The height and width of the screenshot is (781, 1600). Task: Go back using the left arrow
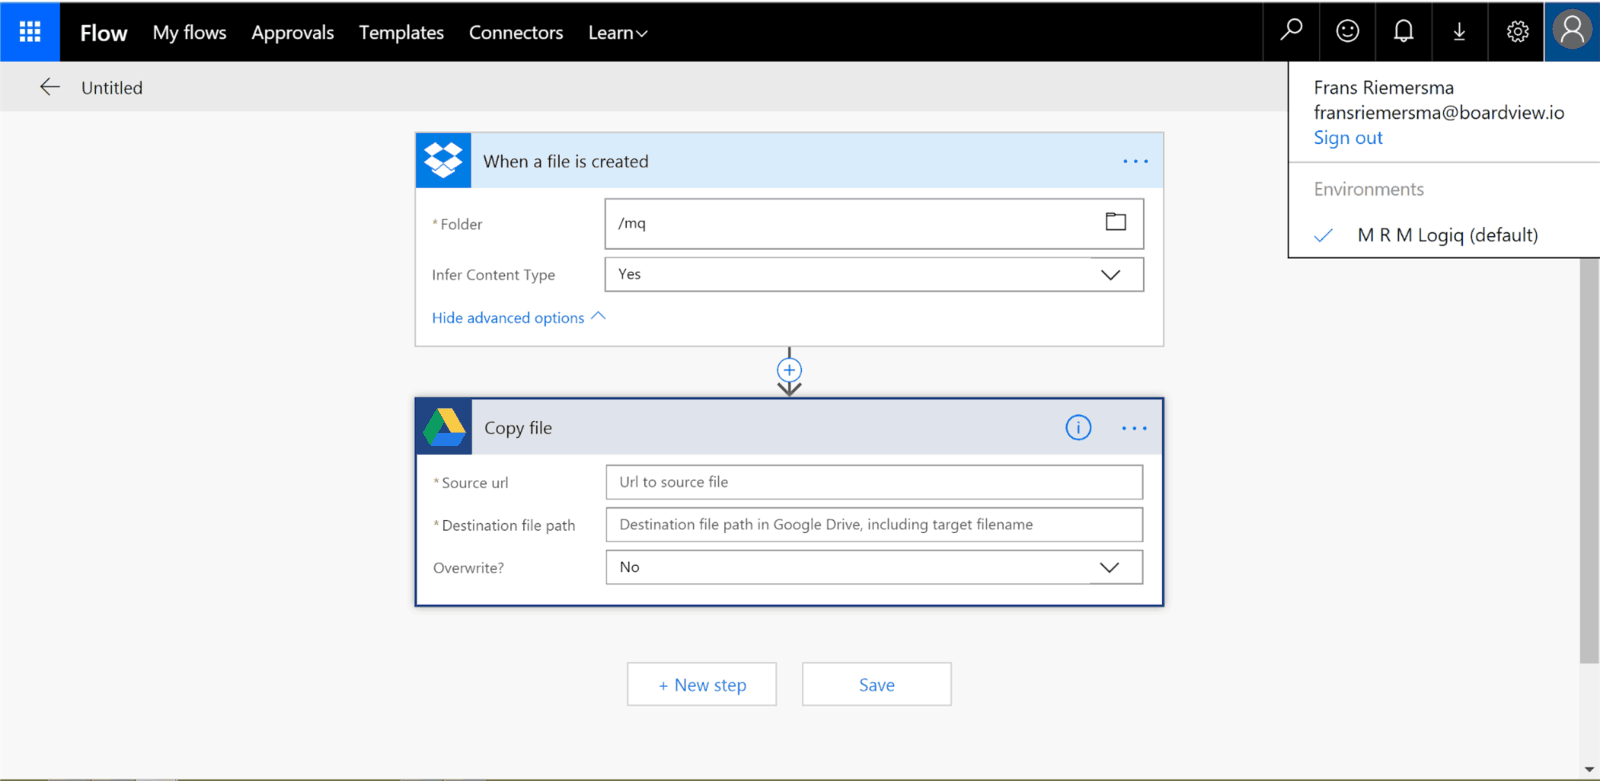49,87
